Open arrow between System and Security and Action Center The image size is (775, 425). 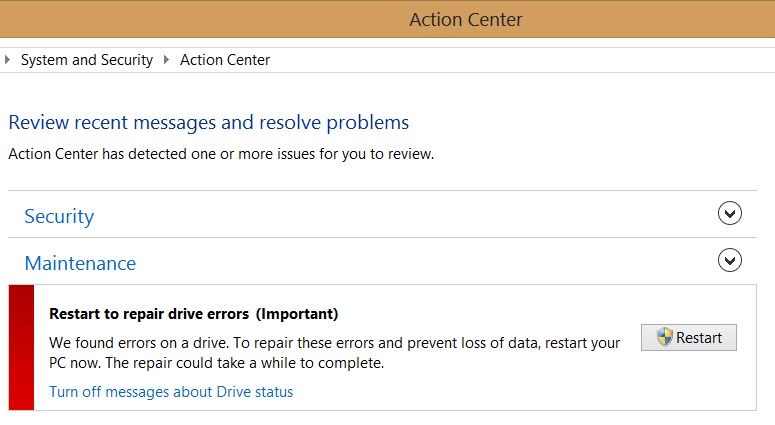point(166,60)
